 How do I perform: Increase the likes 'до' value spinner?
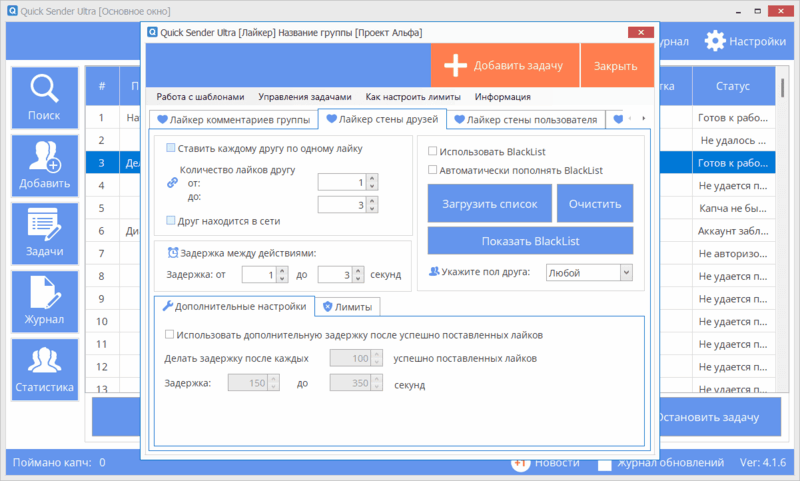pyautogui.click(x=372, y=200)
